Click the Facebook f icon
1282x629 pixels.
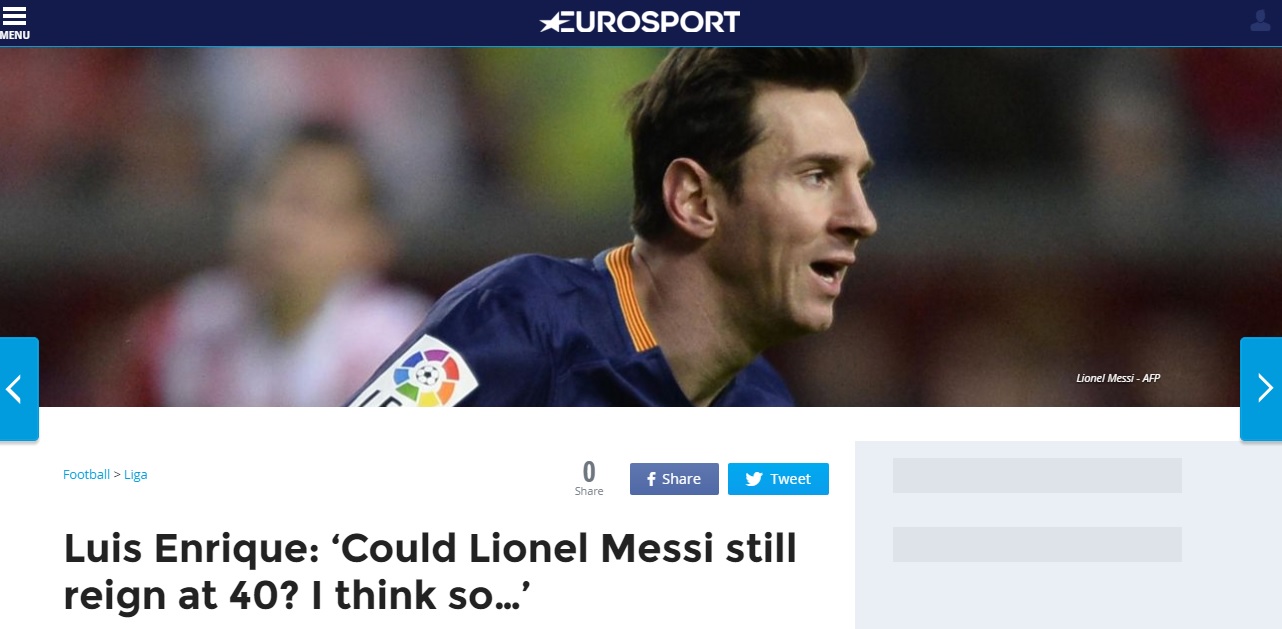651,479
